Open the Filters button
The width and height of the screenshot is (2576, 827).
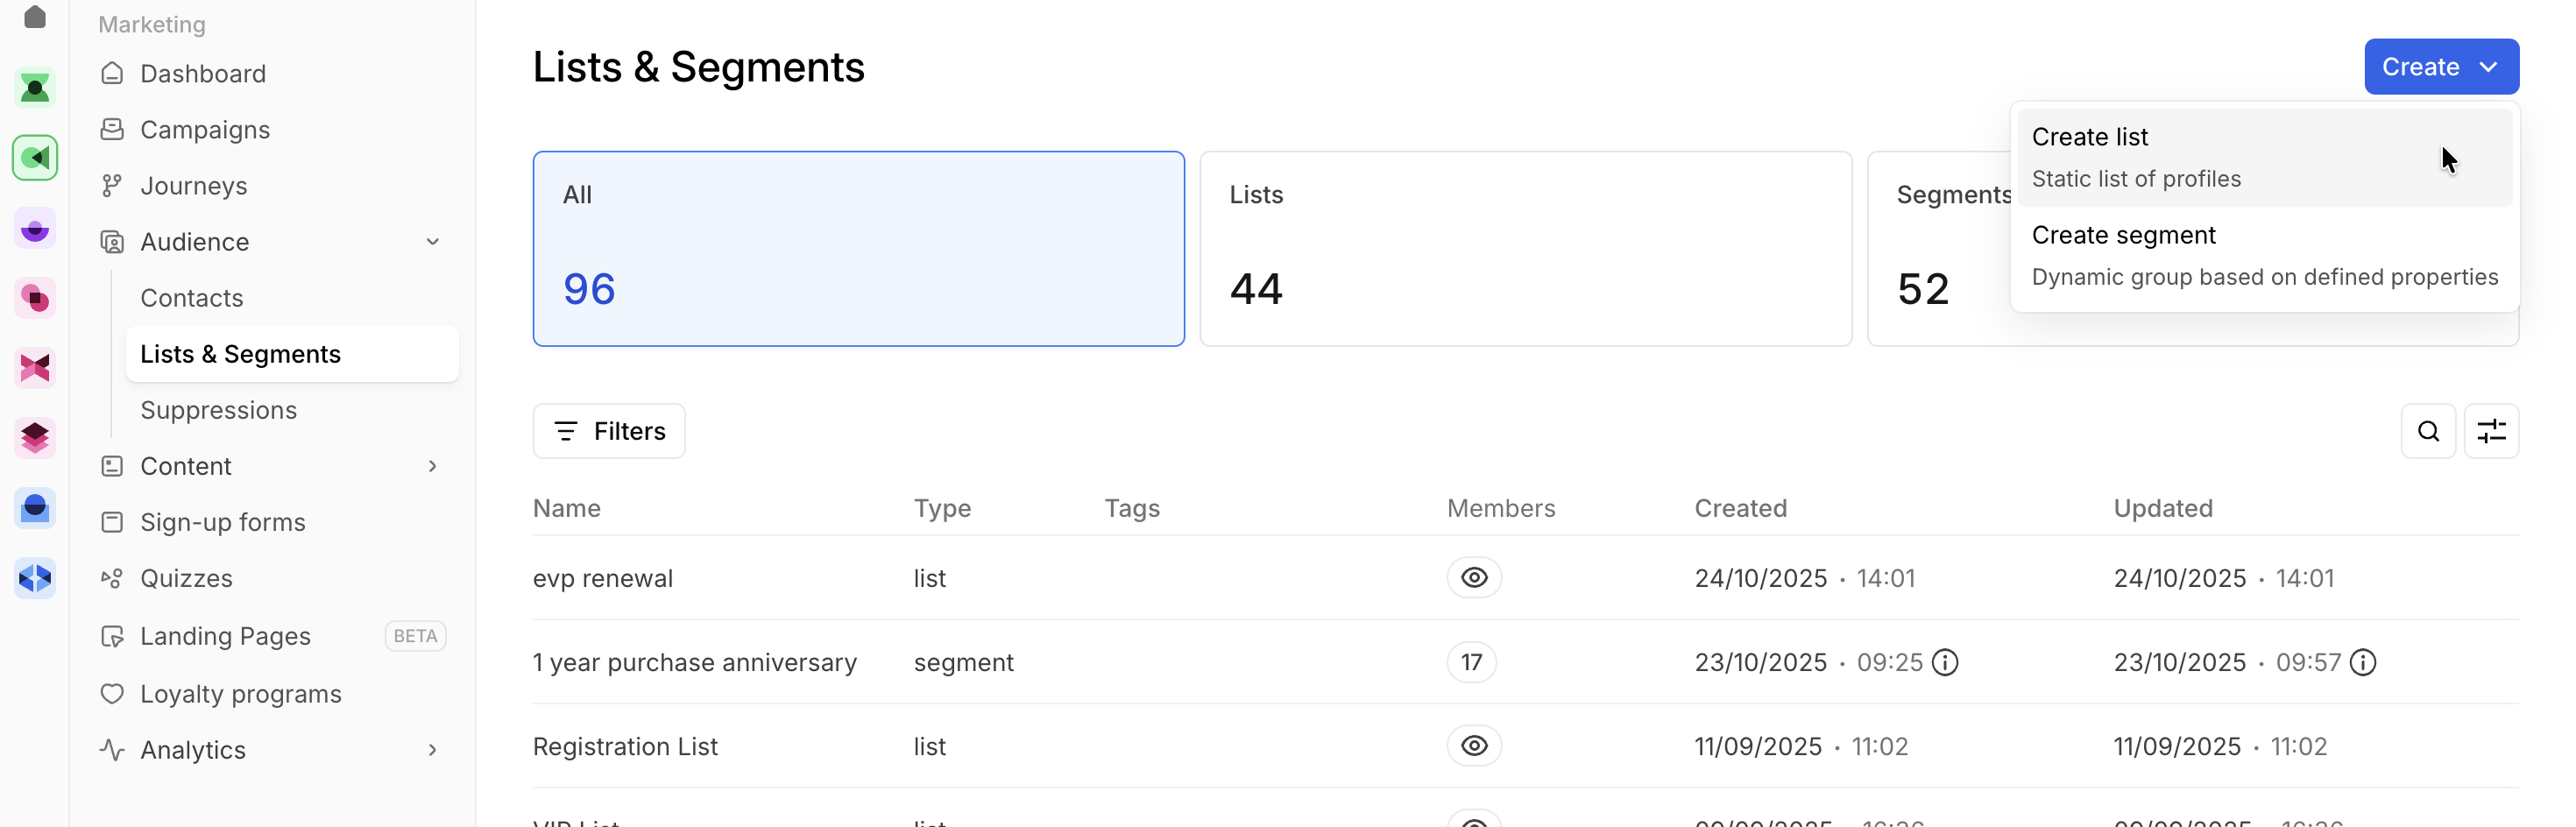tap(609, 431)
